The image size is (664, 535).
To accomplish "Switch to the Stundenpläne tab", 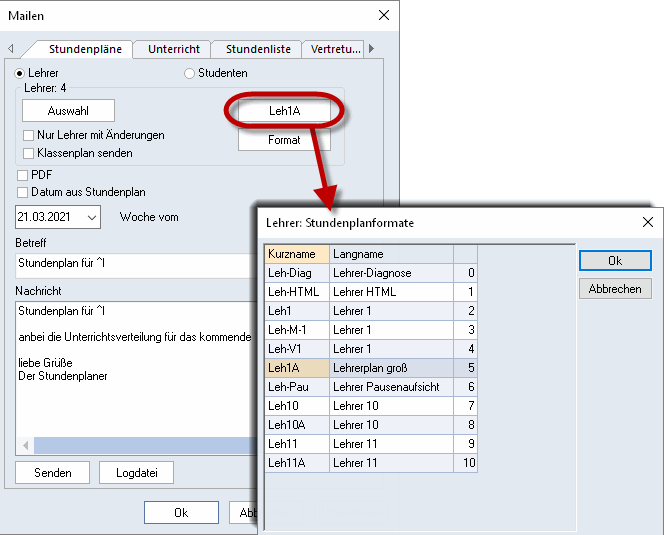I will pos(85,49).
